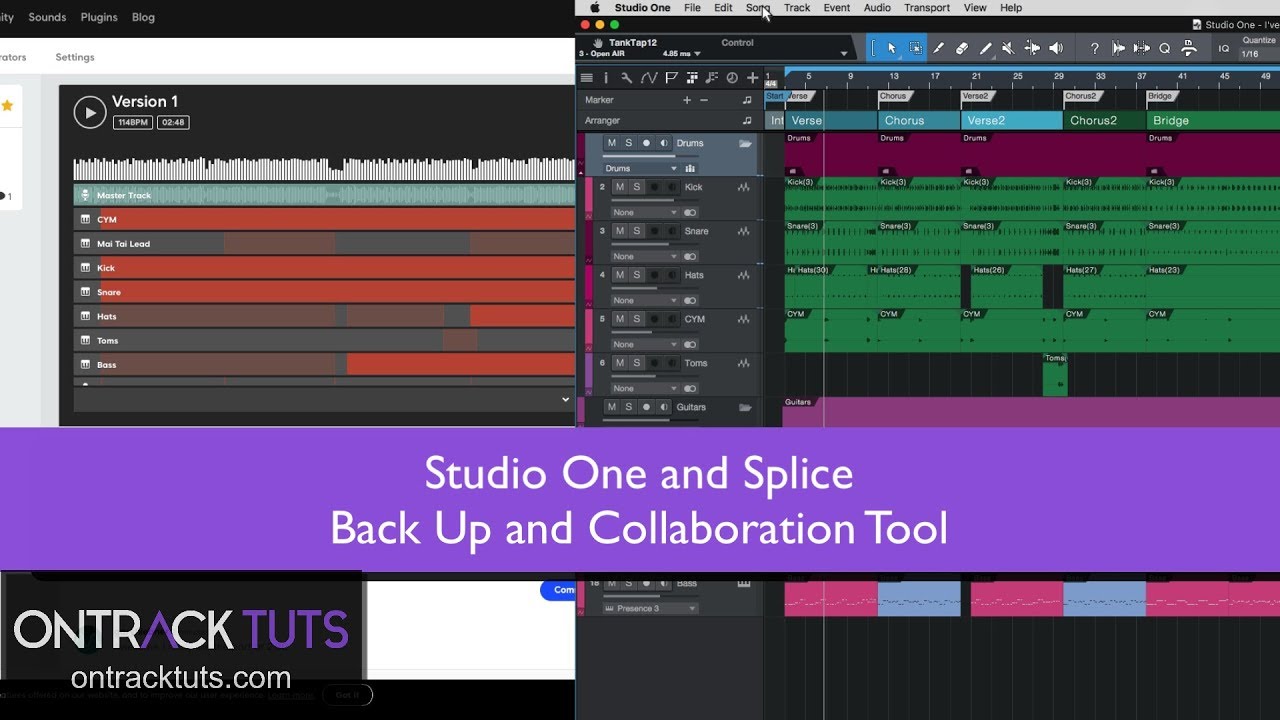This screenshot has height=720, width=1280.
Task: Remove marker with the minus button
Action: pos(704,100)
